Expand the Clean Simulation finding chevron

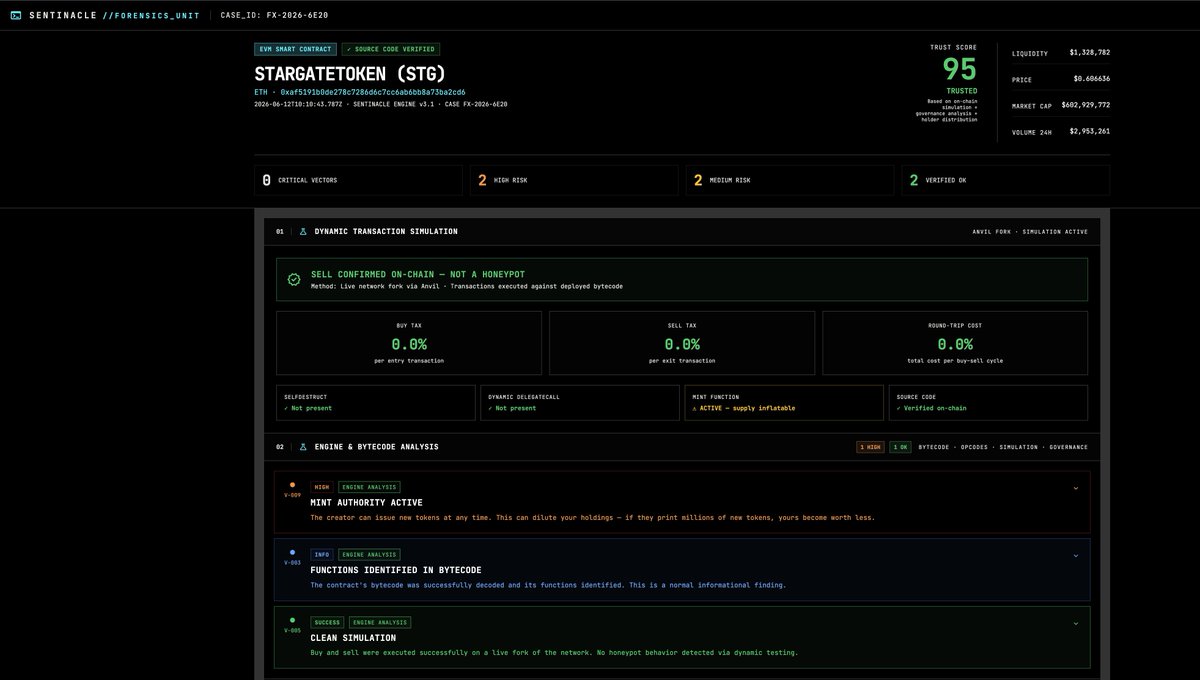[1076, 623]
